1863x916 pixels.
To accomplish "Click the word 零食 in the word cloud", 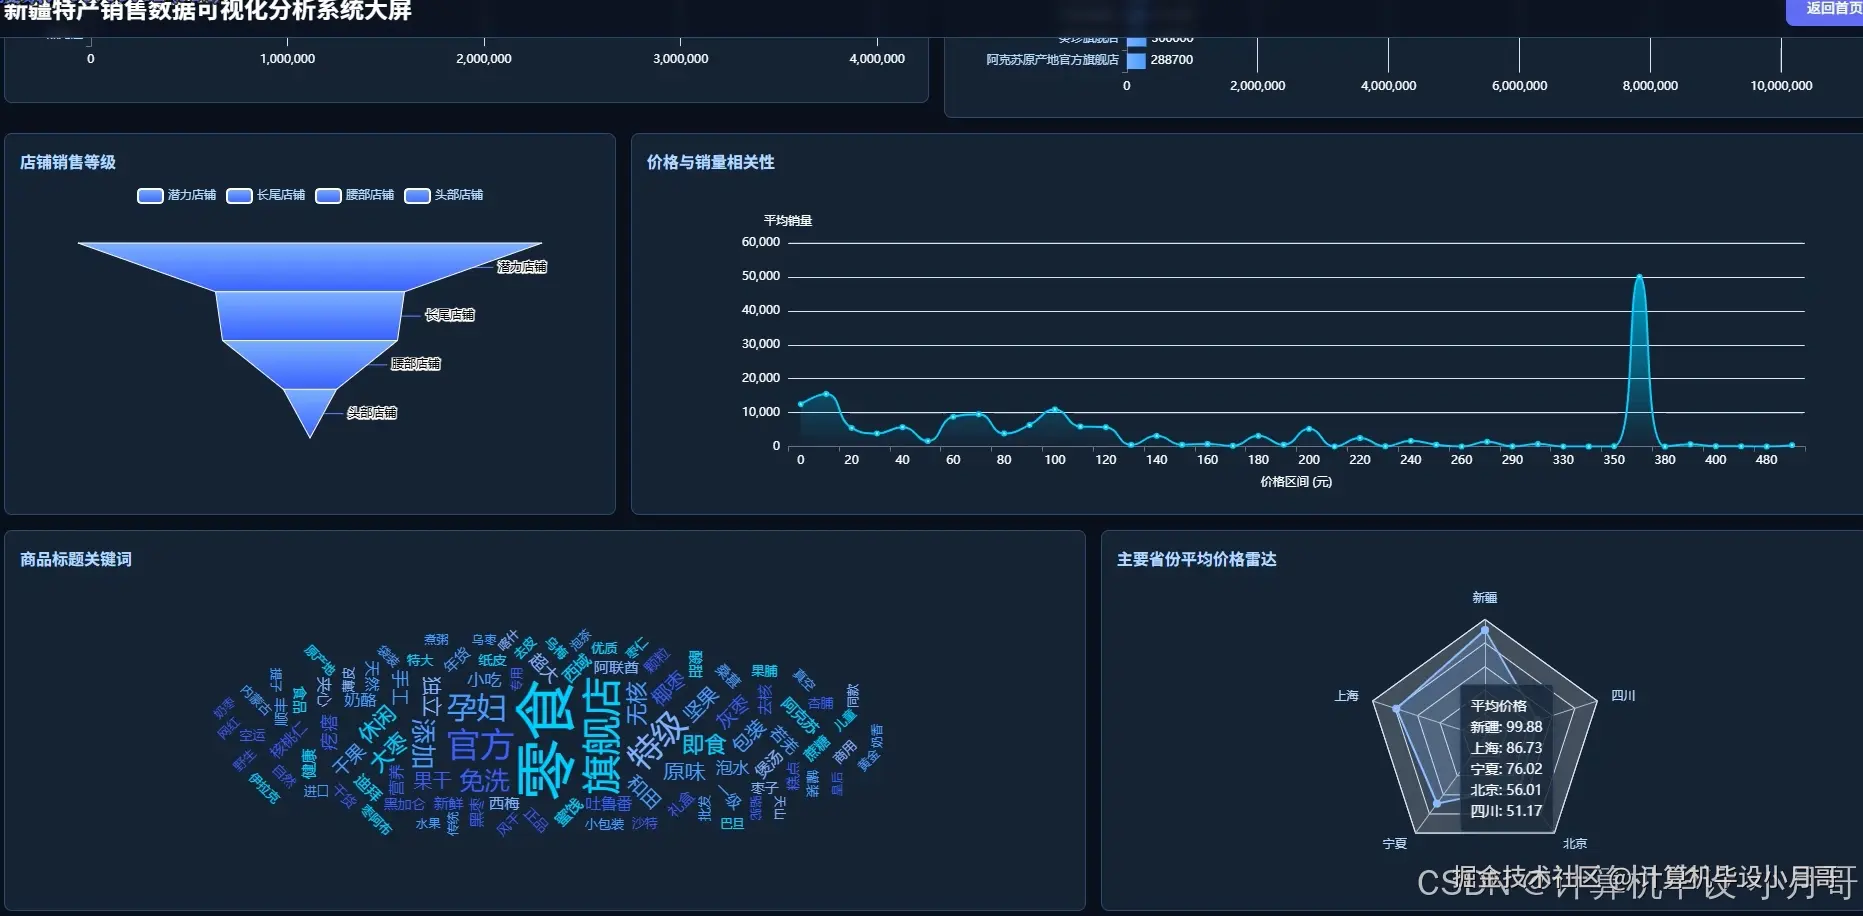I will pyautogui.click(x=546, y=740).
